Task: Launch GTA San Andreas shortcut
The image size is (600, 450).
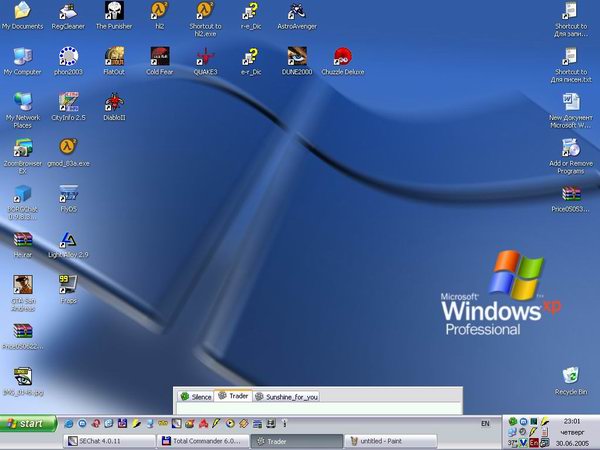Action: click(23, 293)
